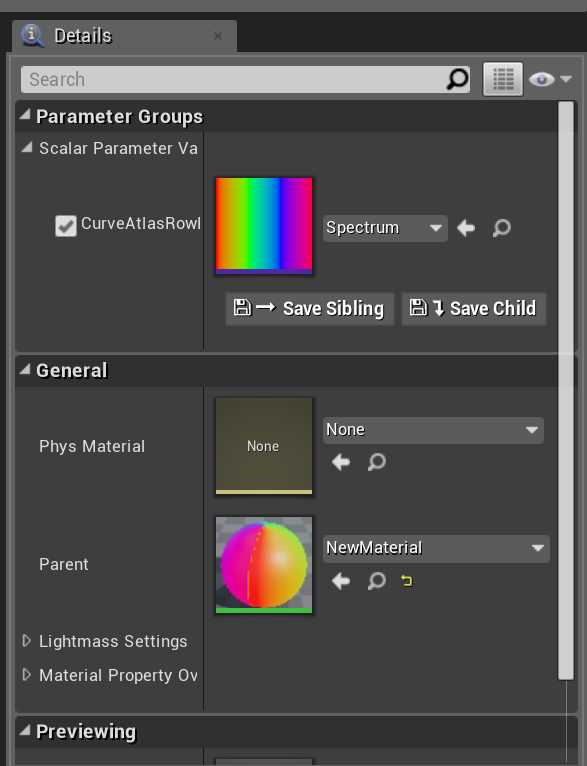Viewport: 587px width, 766px height.
Task: Click the Save Child button
Action: coord(474,309)
